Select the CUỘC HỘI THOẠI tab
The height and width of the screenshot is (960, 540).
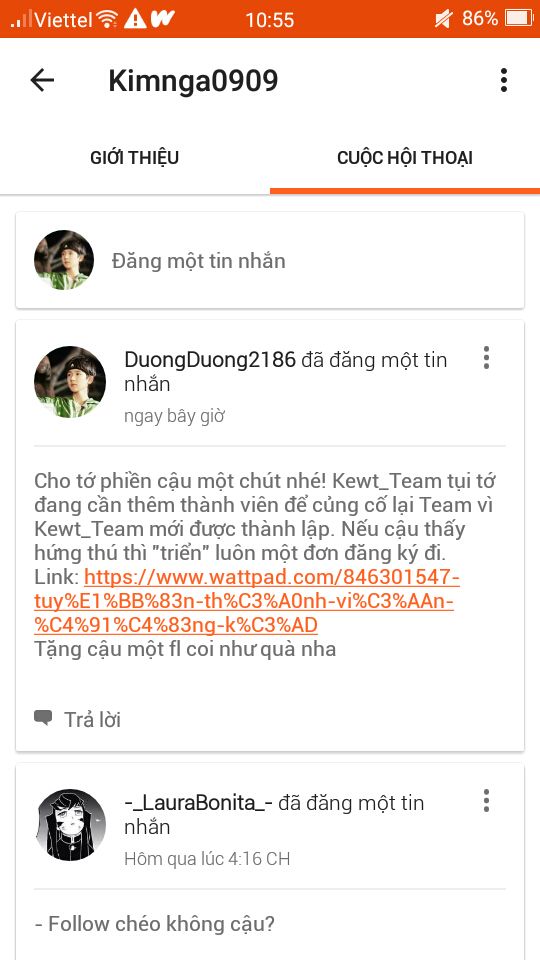coord(405,158)
